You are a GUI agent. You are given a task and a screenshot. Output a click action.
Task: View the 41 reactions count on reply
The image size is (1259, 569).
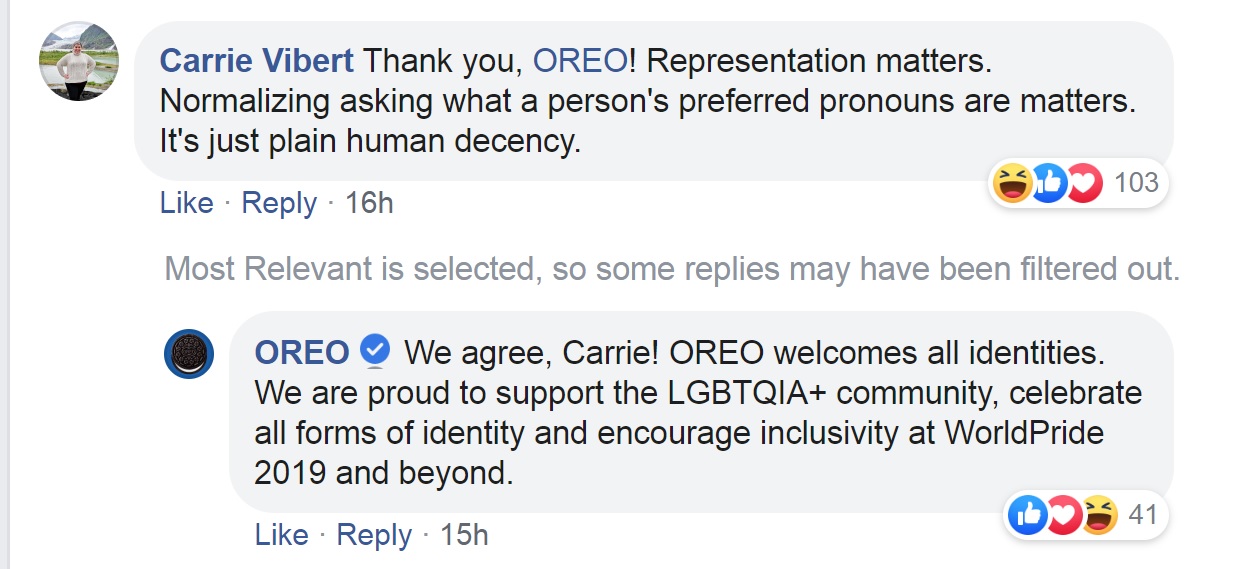(1142, 515)
